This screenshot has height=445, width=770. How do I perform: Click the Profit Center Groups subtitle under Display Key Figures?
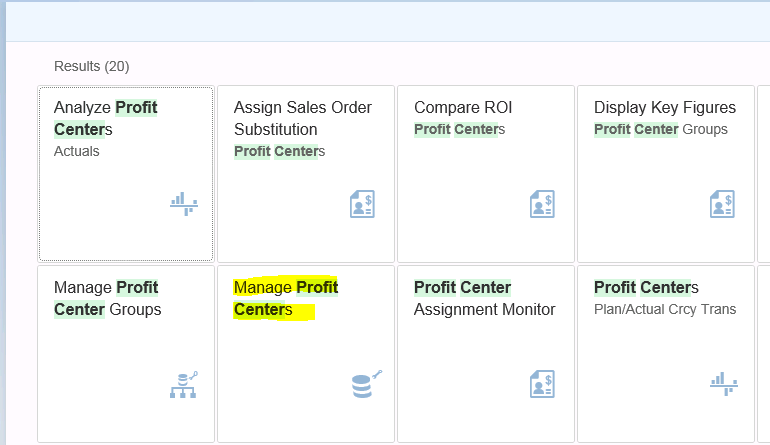click(660, 129)
